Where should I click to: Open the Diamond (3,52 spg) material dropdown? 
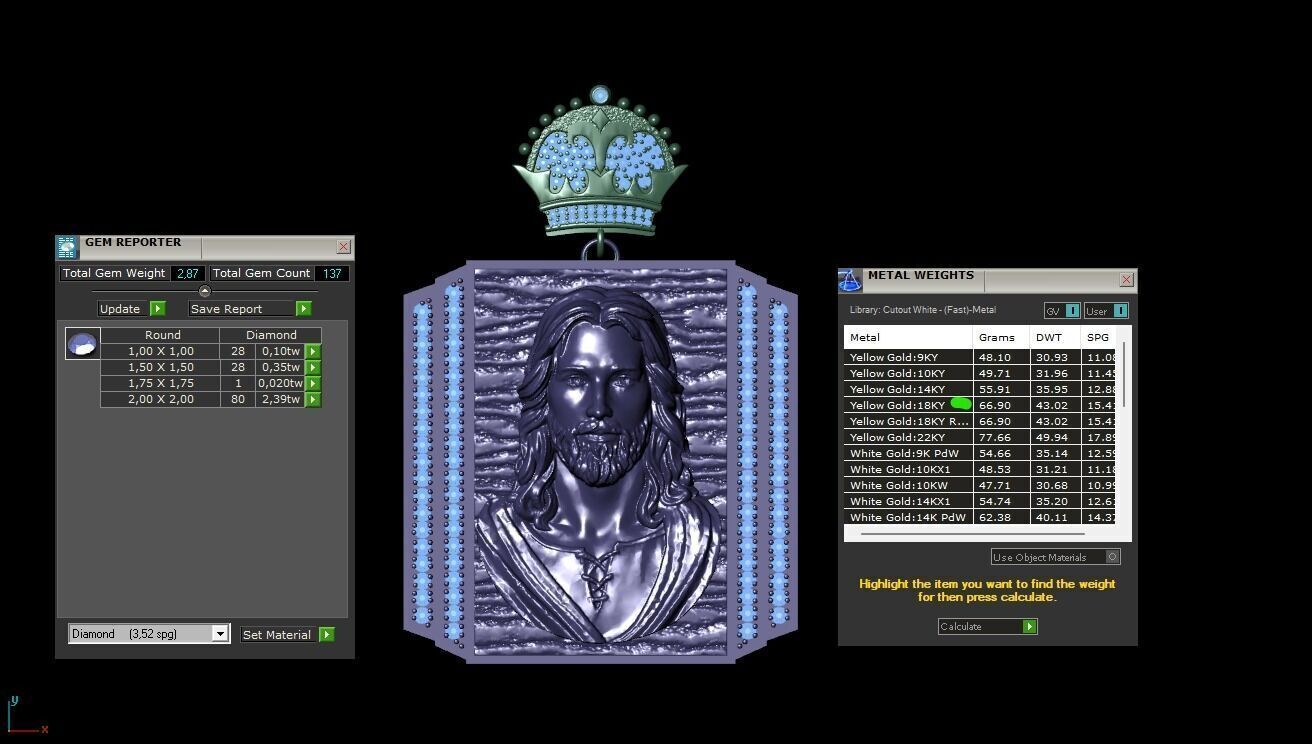pos(149,634)
